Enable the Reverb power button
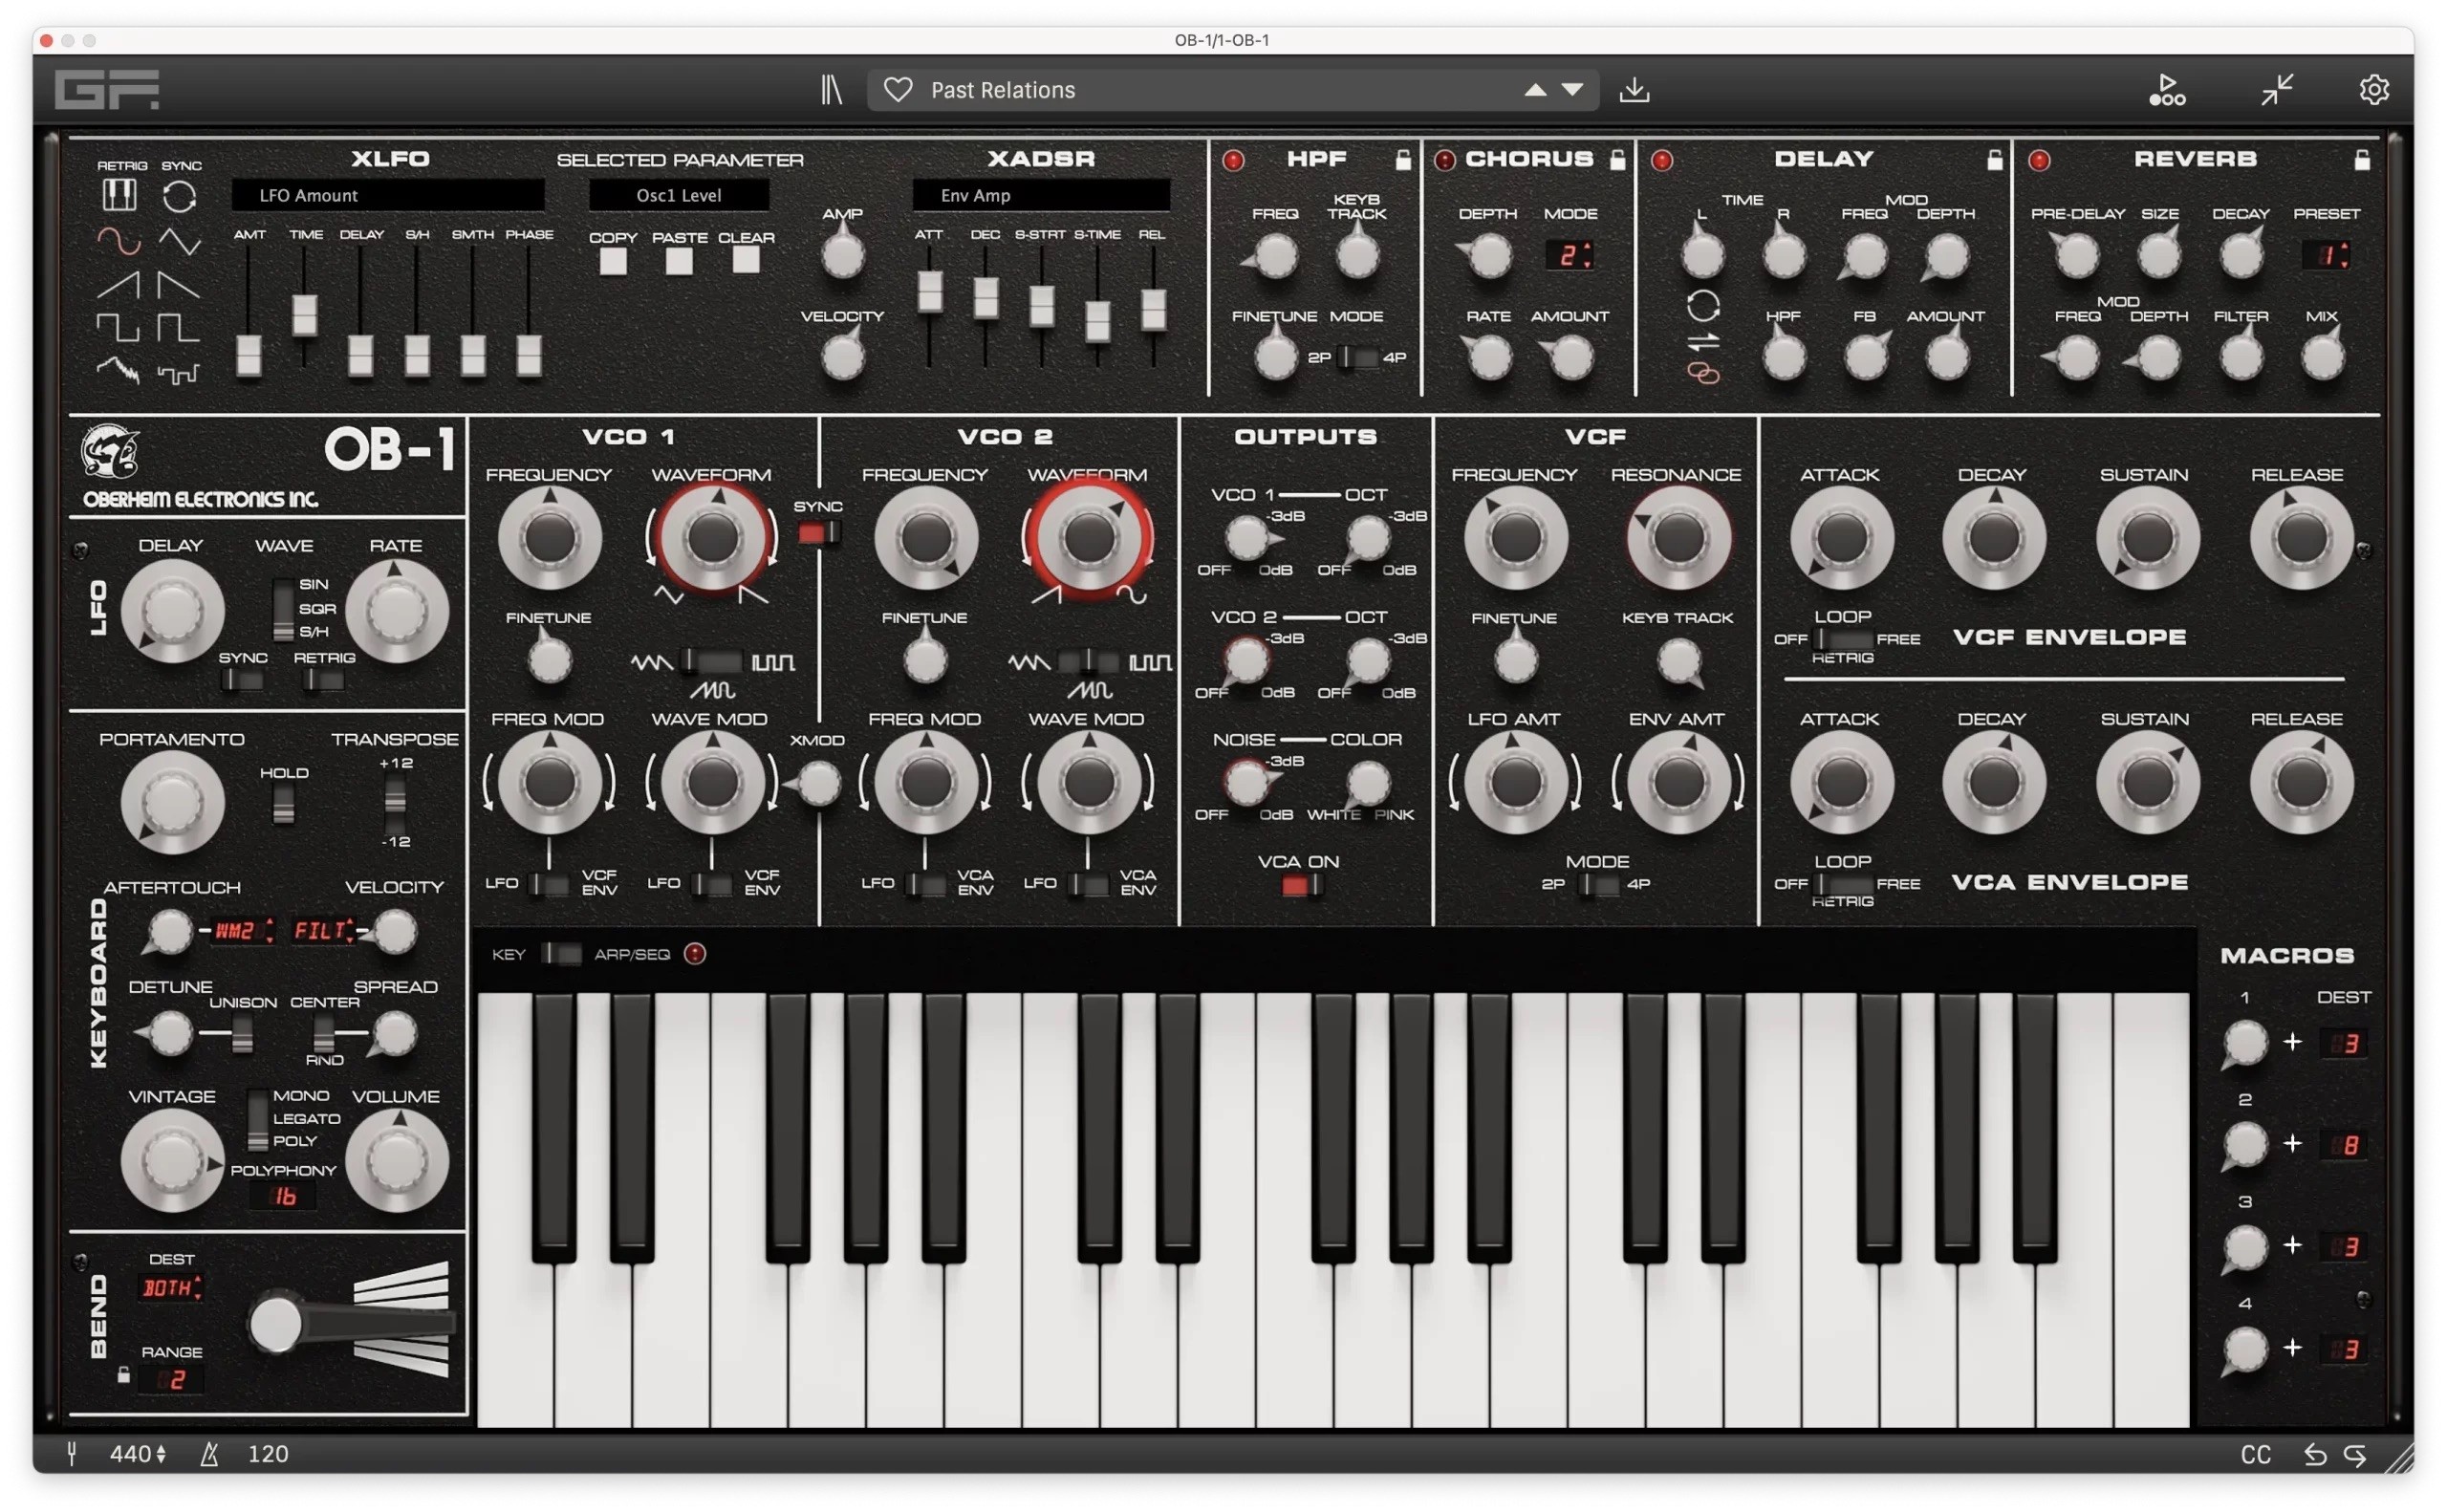The height and width of the screenshot is (1512, 2447). tap(2040, 160)
